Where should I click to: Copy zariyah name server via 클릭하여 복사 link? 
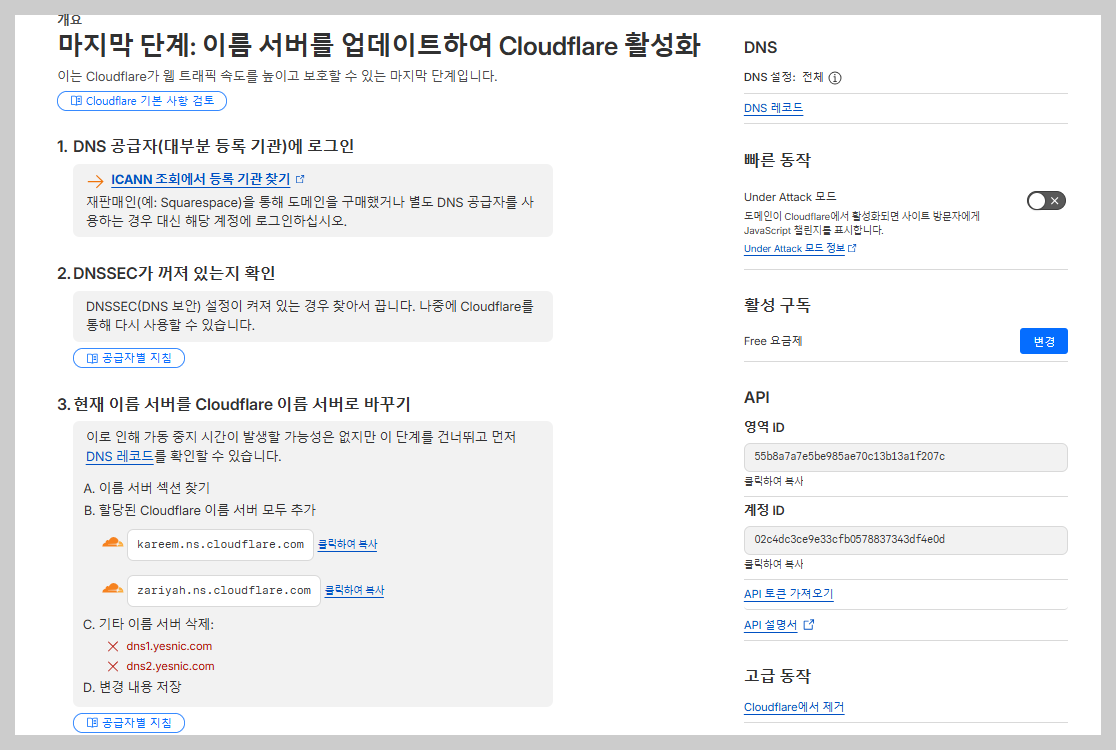coord(354,591)
